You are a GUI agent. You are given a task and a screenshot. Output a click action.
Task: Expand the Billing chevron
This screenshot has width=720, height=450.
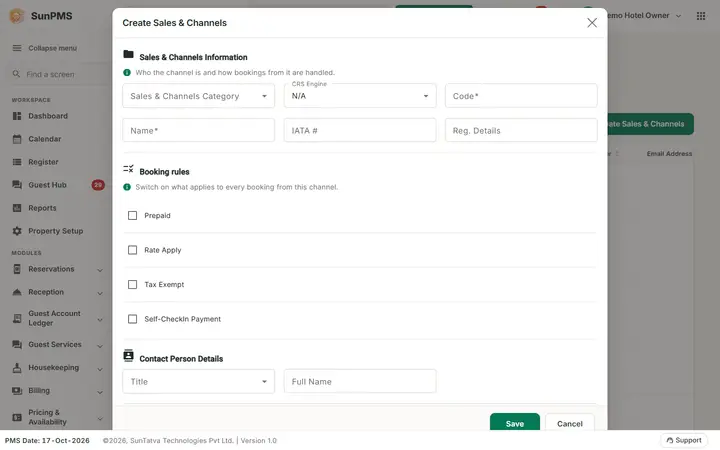point(100,392)
